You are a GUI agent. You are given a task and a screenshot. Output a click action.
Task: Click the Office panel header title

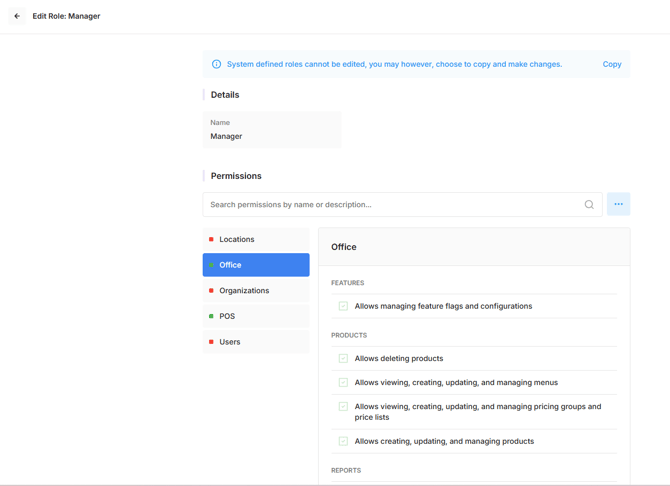pyautogui.click(x=344, y=247)
